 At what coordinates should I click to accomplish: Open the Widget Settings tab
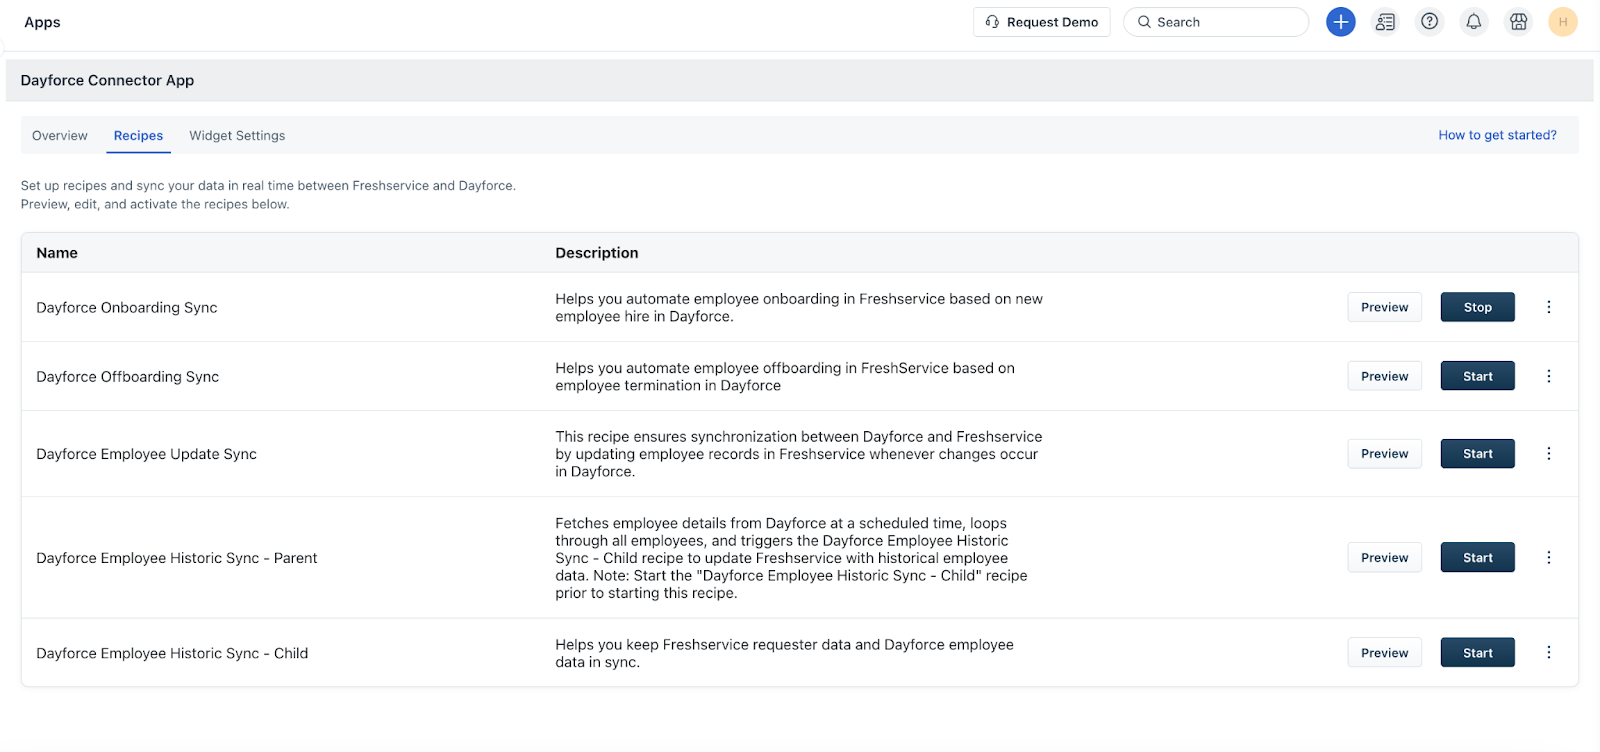point(237,136)
